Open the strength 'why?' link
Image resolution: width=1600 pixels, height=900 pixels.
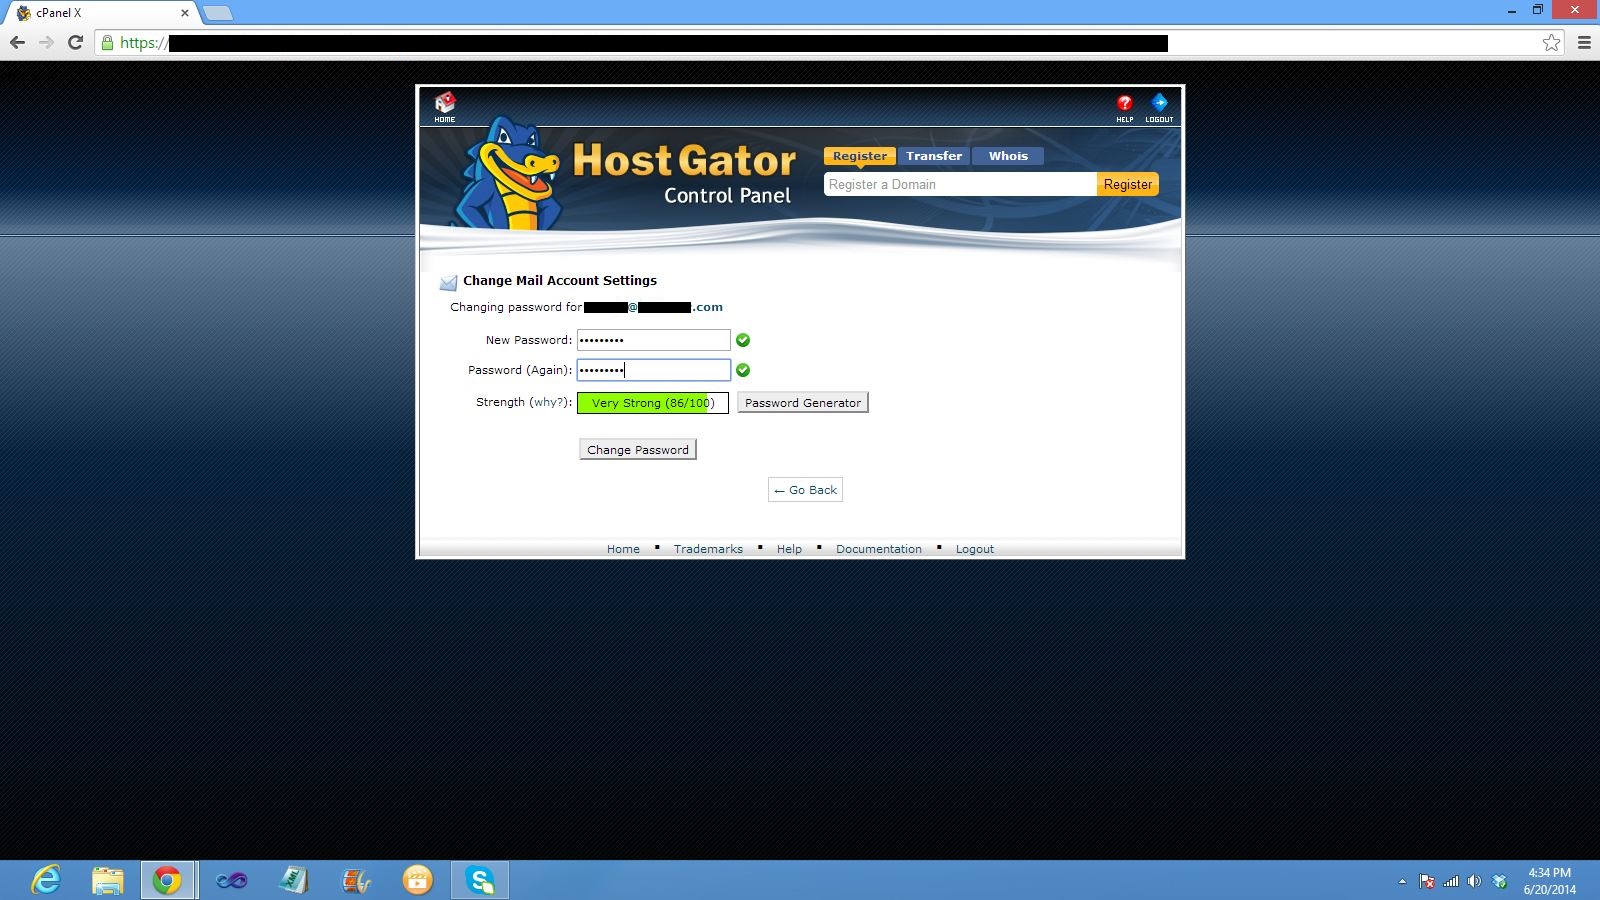point(548,402)
